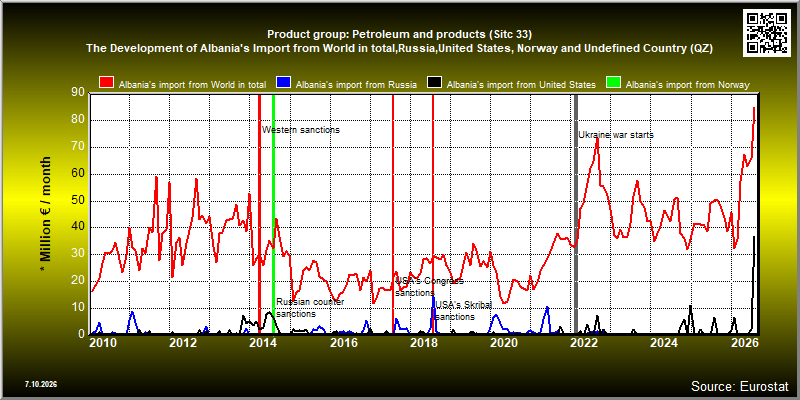
Task: Click the y-axis title "* Million € / month"
Action: point(46,215)
